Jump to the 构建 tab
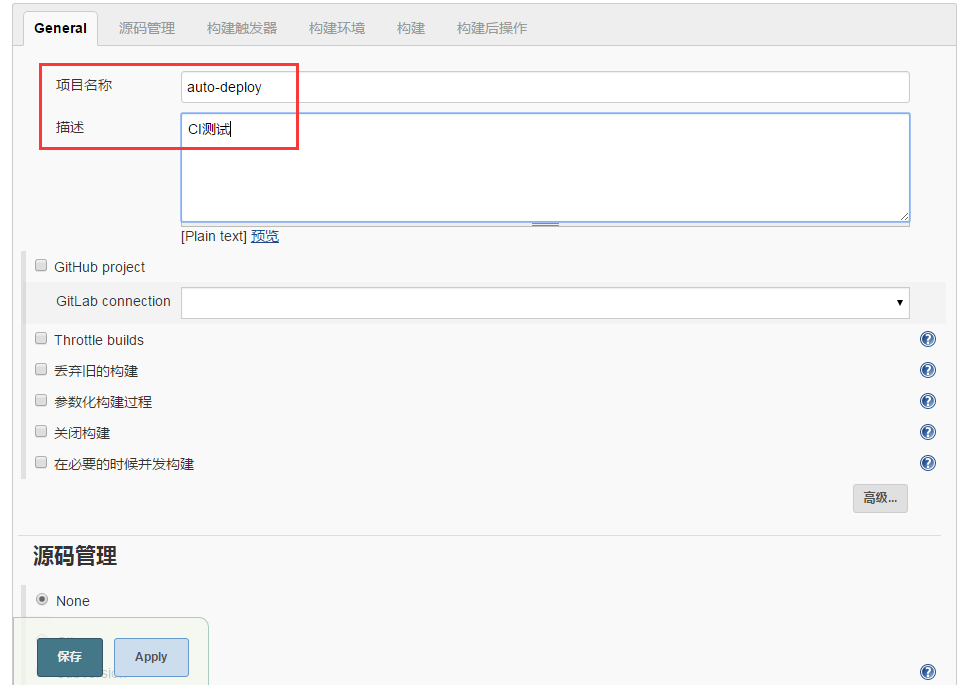This screenshot has height=685, width=967. [x=411, y=28]
